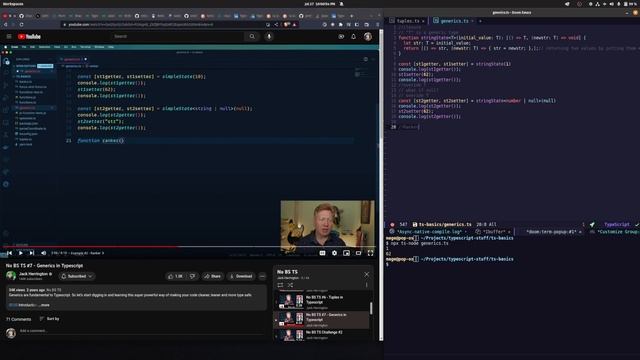
Task: Toggle loop playlist in No BS TS panel
Action: (280, 285)
